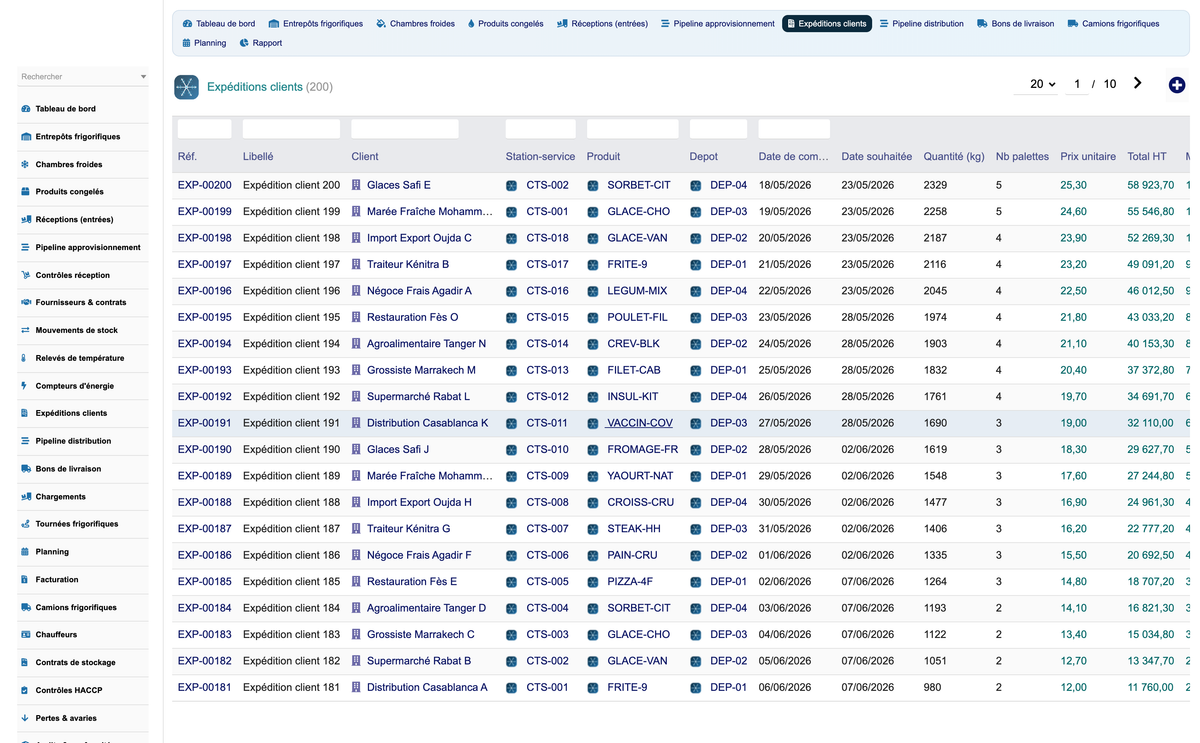Viewport: 1200px width, 743px height.
Task: Go to next page arrow
Action: [x=1137, y=84]
